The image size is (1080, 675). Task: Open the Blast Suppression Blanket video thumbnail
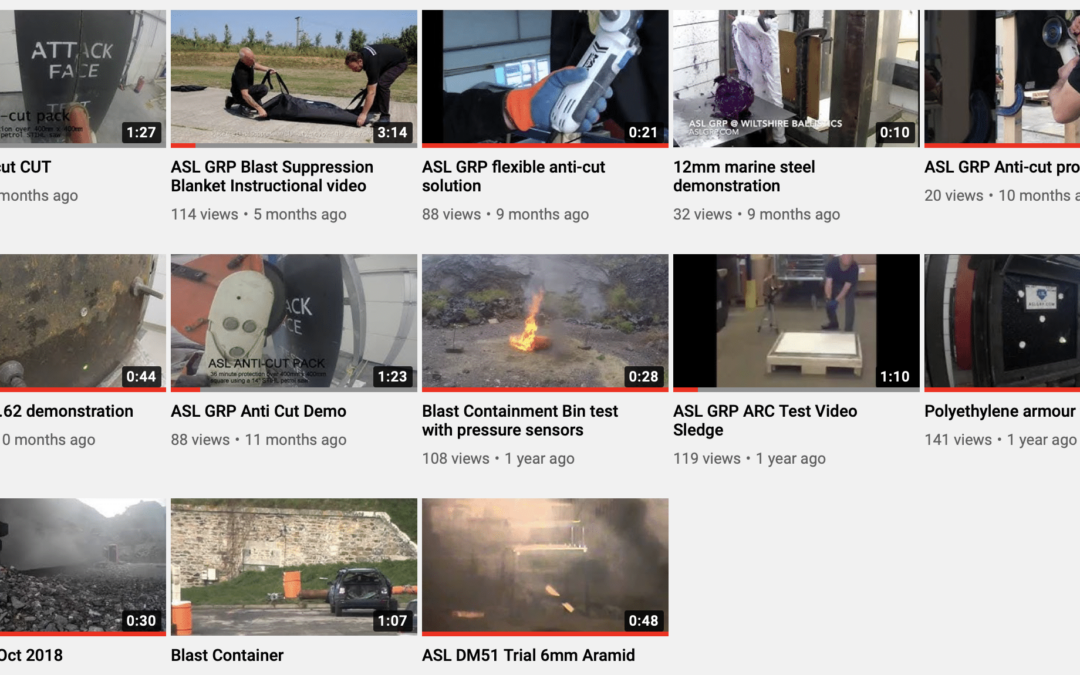tap(293, 78)
